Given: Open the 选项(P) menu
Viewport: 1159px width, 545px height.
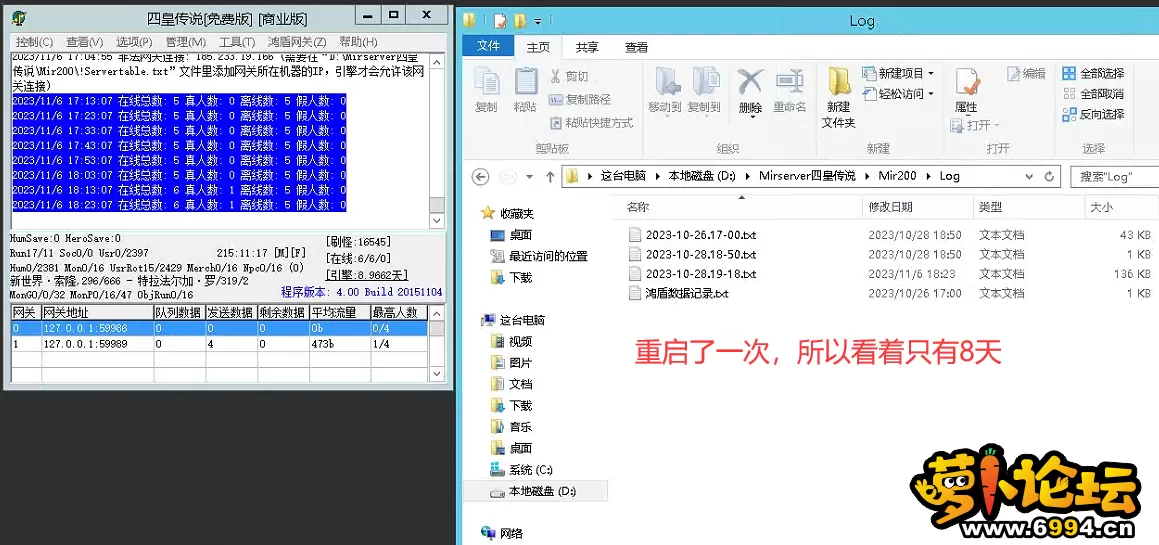Looking at the screenshot, I should (x=135, y=42).
